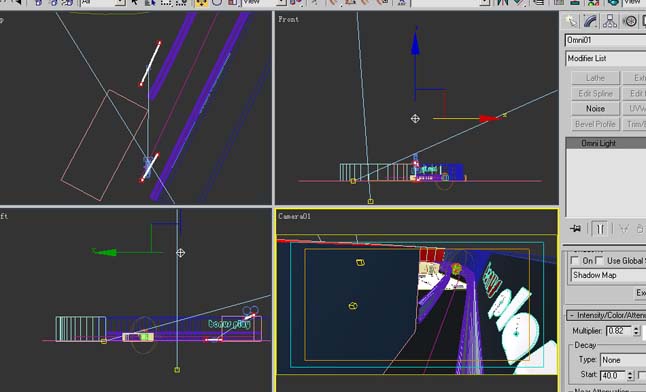Click the Front viewport label

288,19
